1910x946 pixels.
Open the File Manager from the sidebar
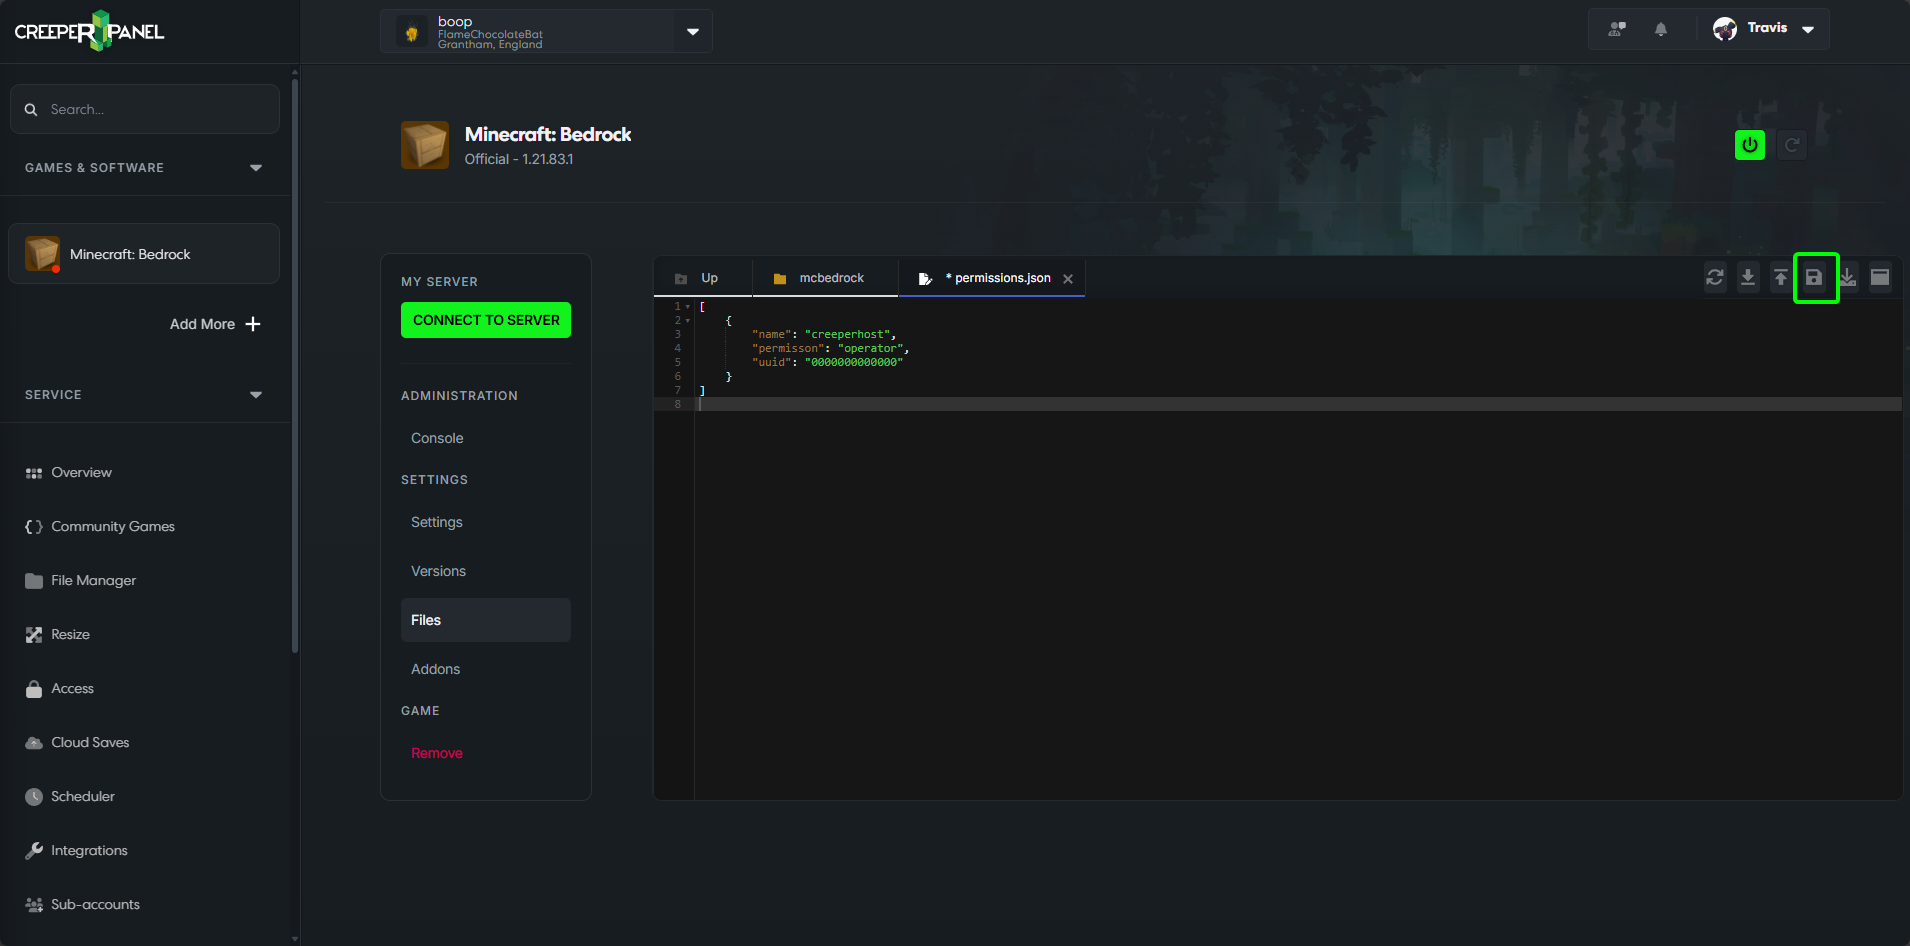point(93,580)
